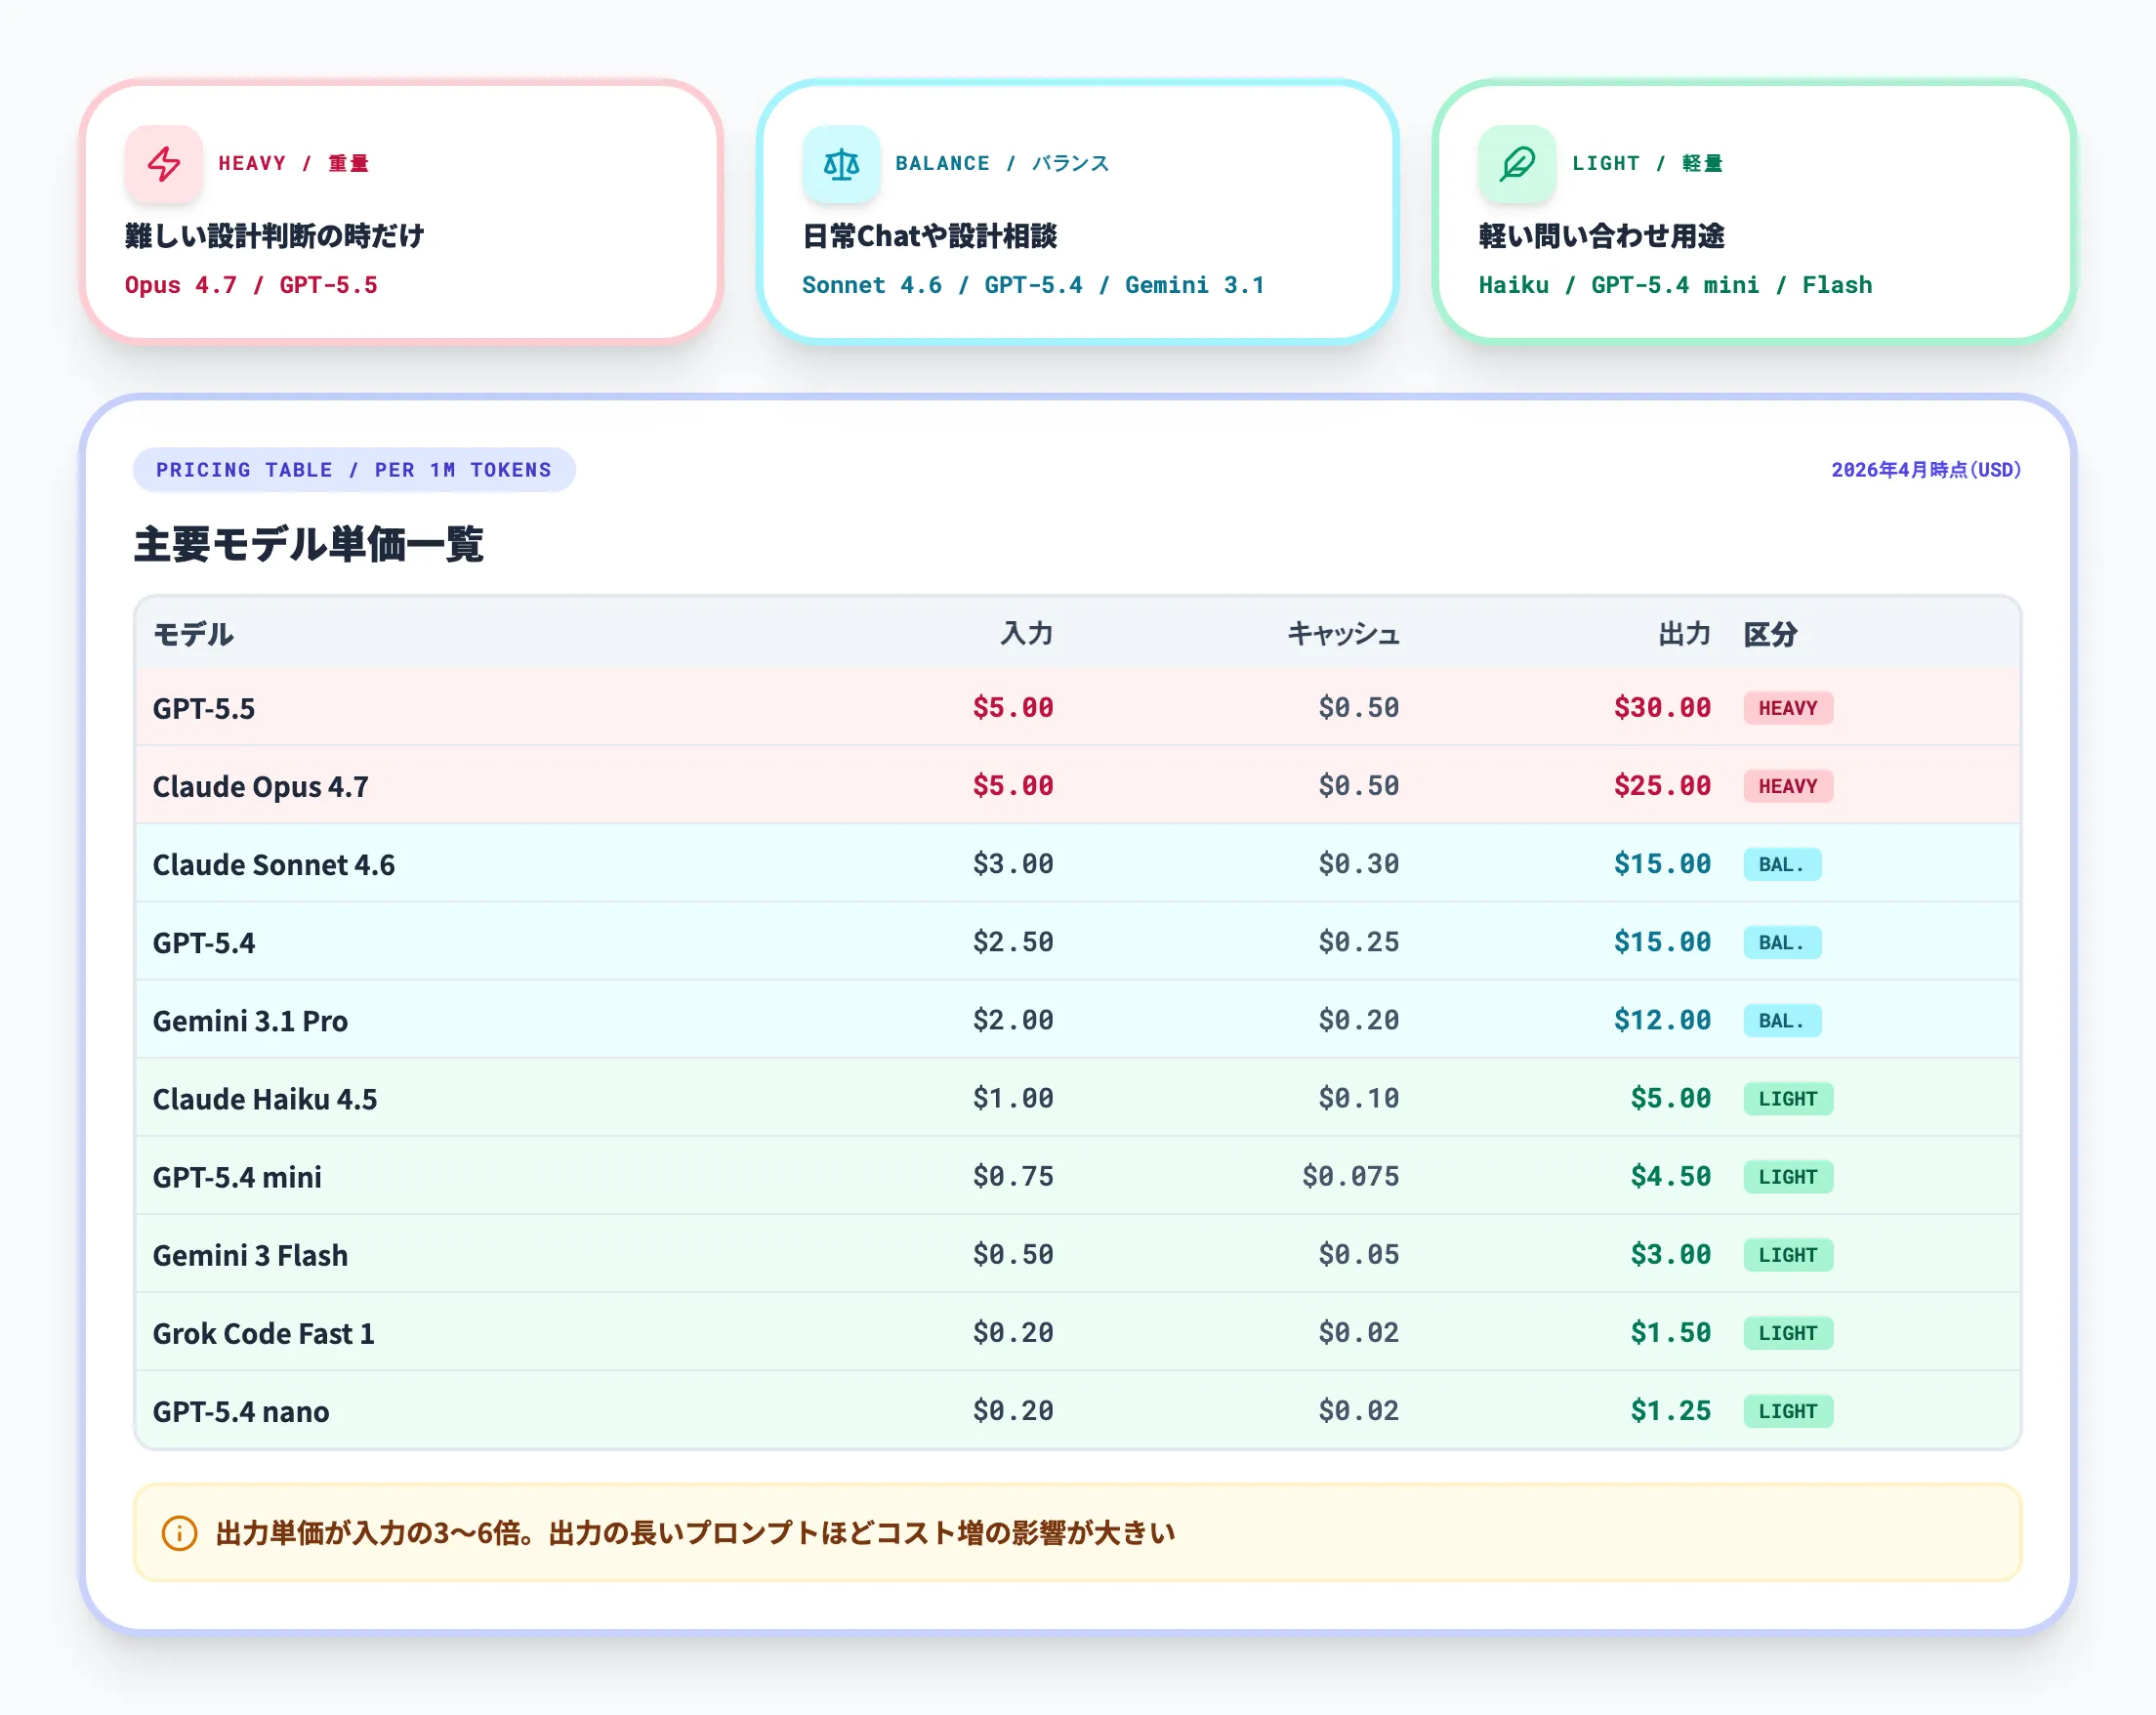Click the $0.075 cache price for GPT-5.4 mini
This screenshot has height=1715, width=2156.
(1351, 1176)
